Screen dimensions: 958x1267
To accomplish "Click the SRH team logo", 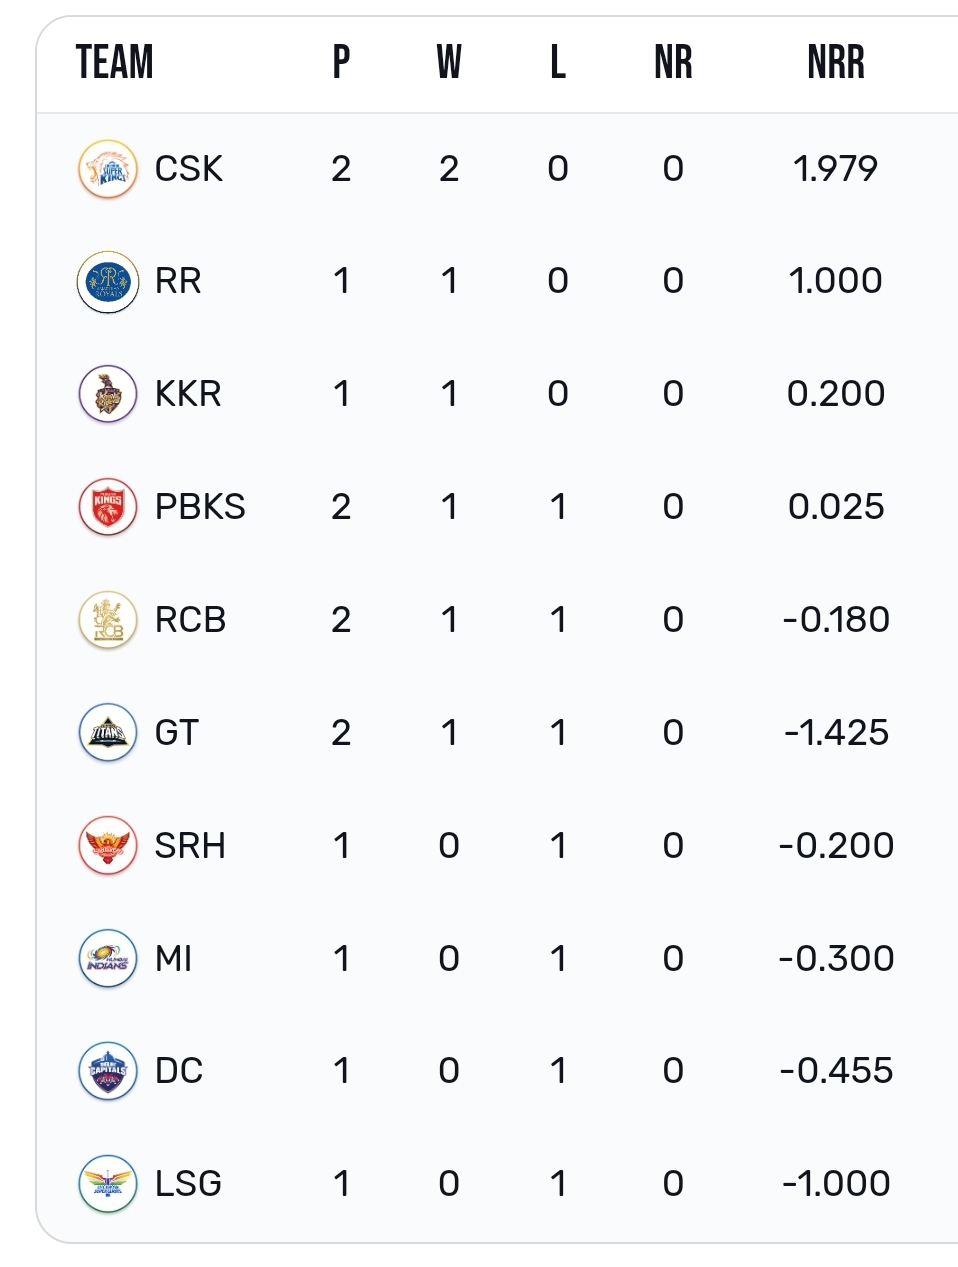I will [x=107, y=846].
